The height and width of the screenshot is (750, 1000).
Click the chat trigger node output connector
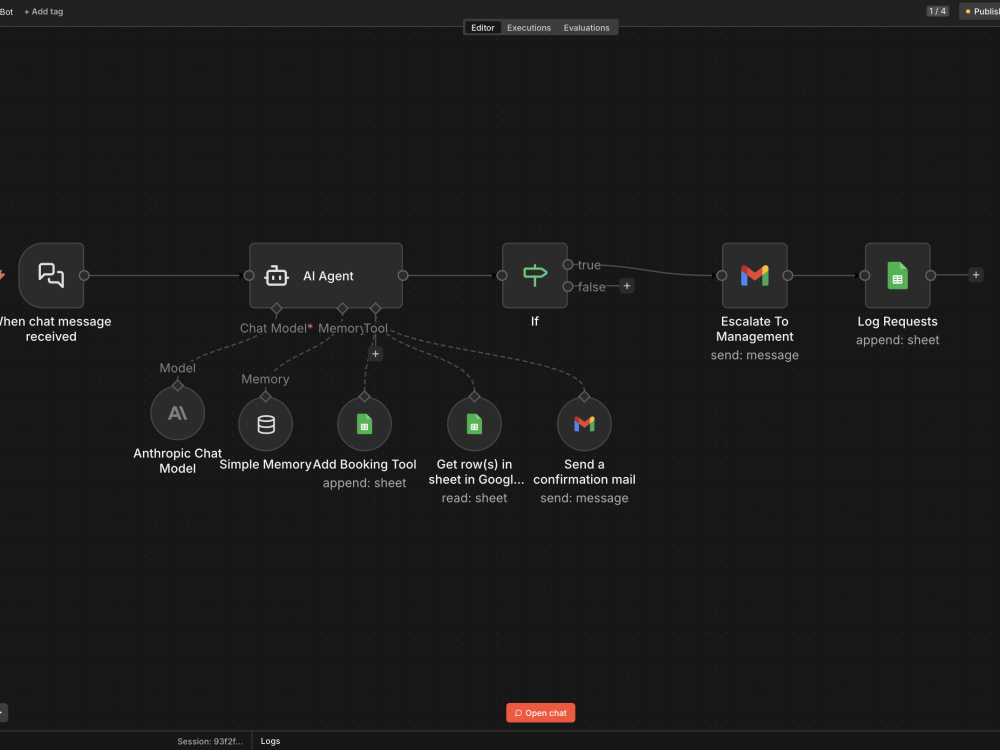84,276
